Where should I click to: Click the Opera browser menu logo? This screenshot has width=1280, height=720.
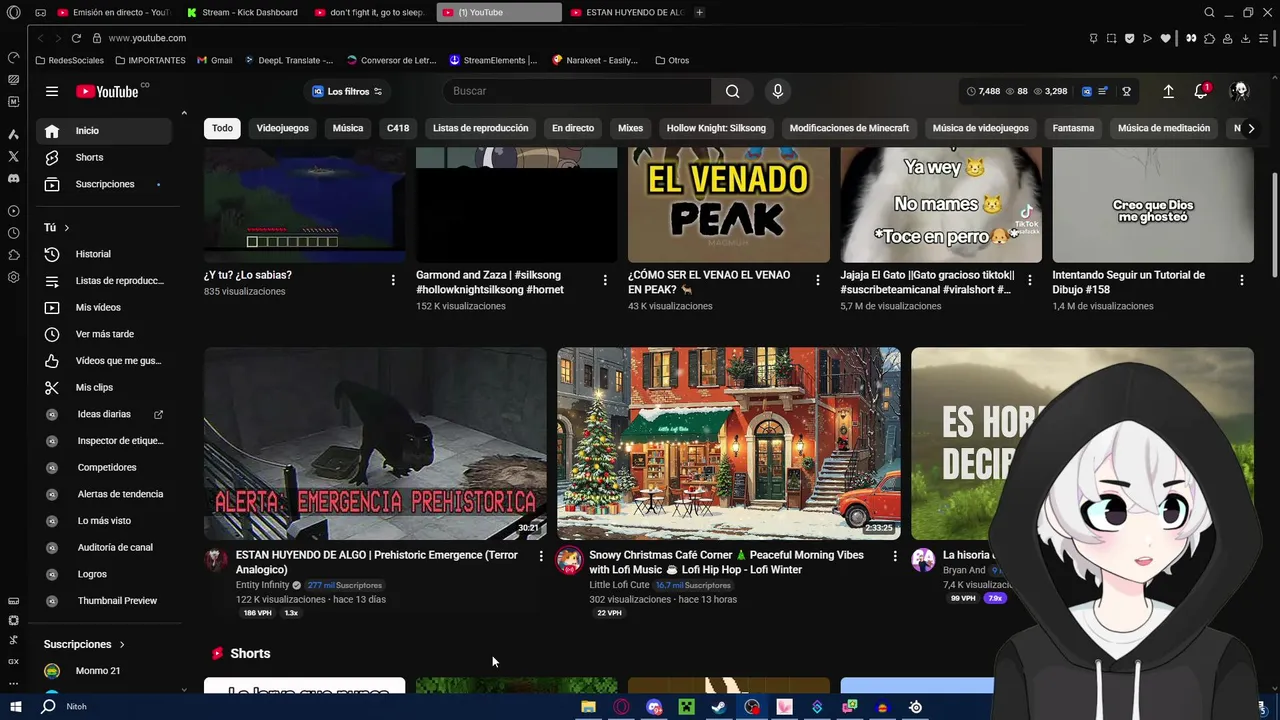13,12
